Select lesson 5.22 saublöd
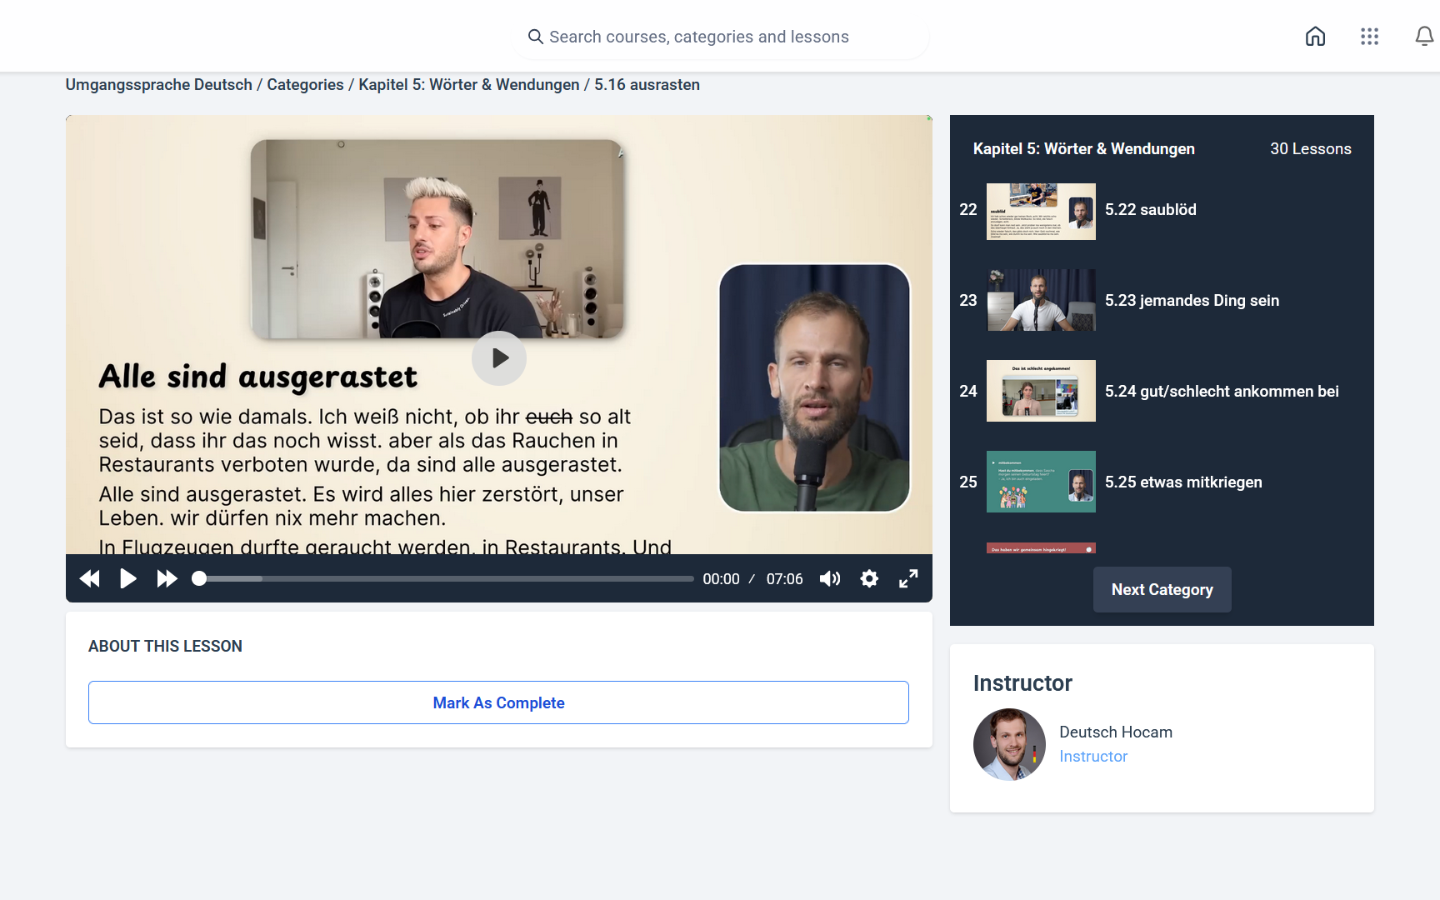The image size is (1440, 900). (x=1150, y=210)
